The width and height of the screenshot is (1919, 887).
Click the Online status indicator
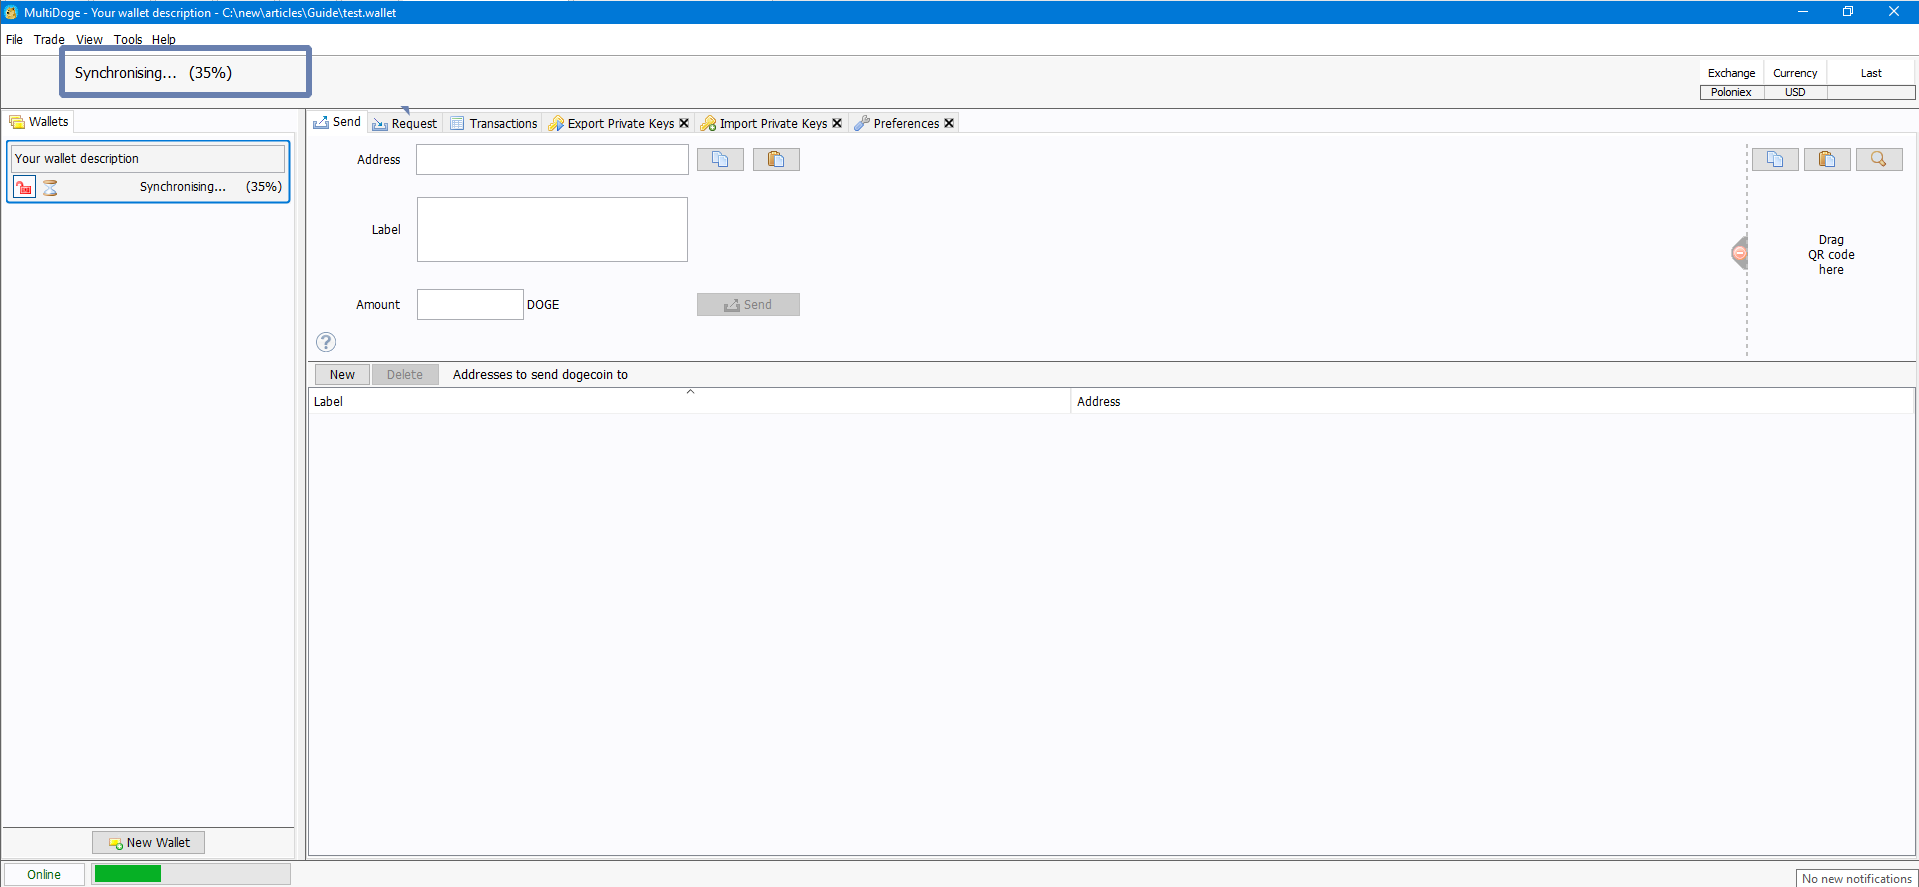click(x=44, y=874)
